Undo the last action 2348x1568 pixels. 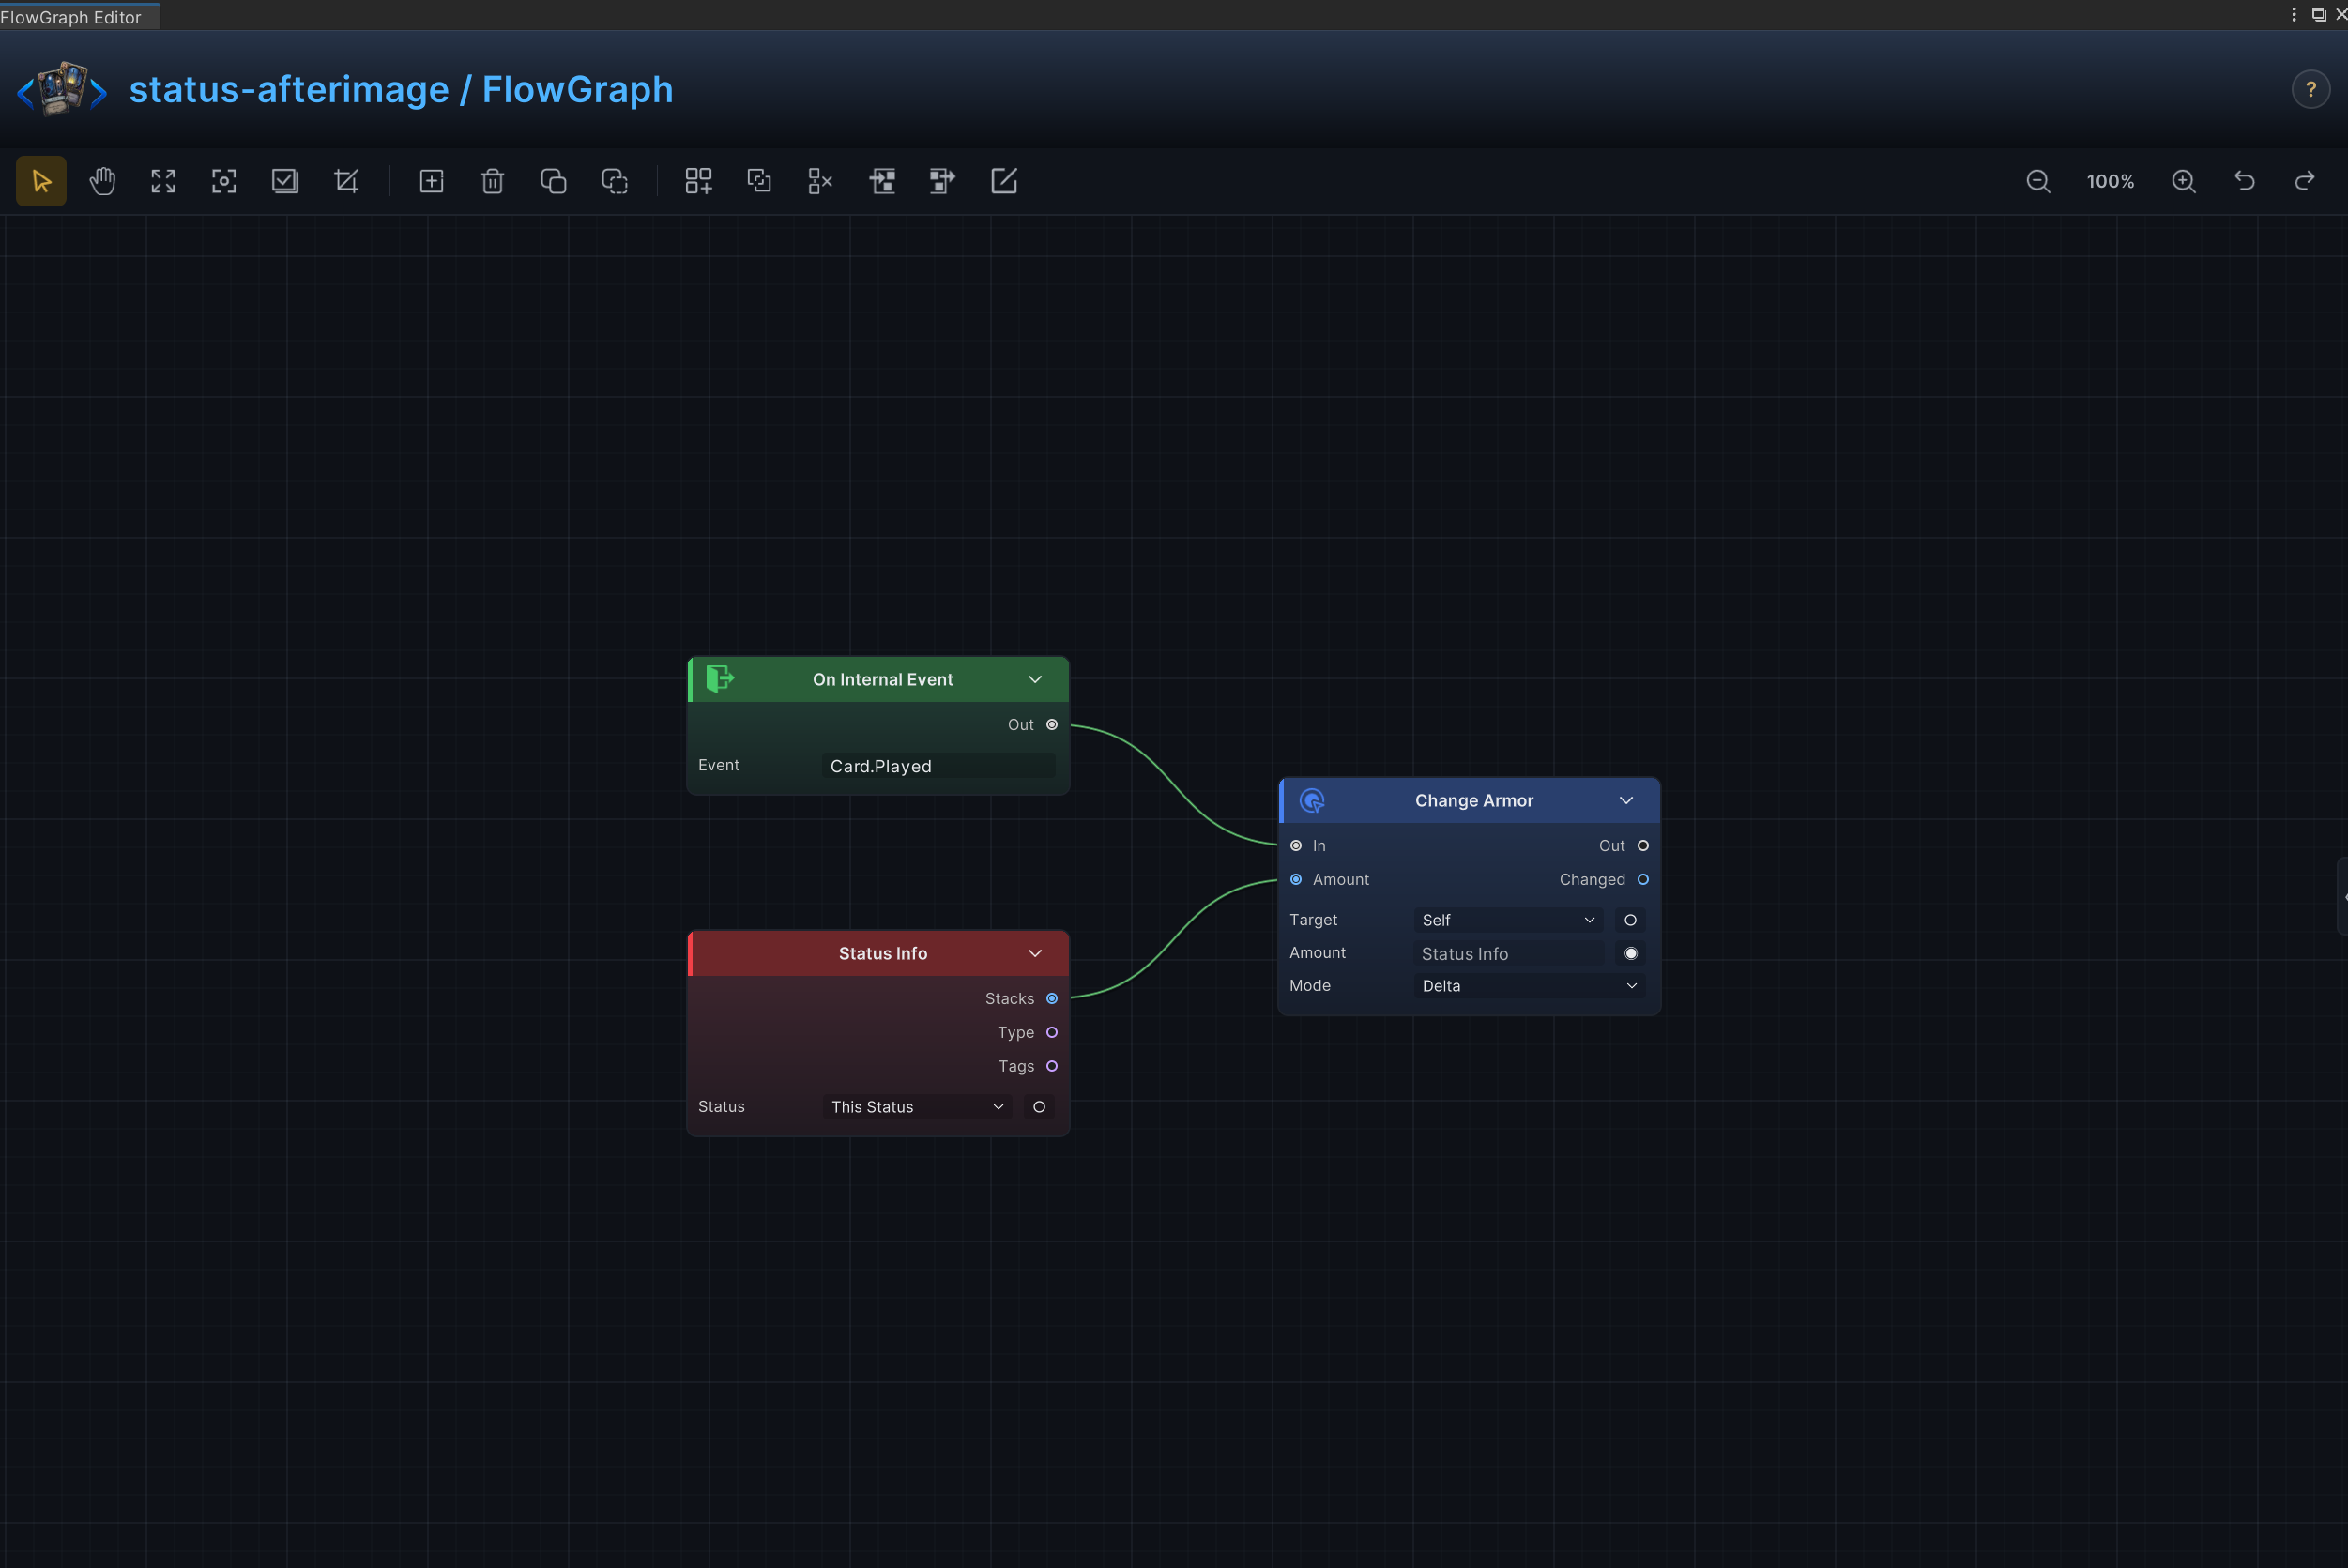[x=2245, y=181]
